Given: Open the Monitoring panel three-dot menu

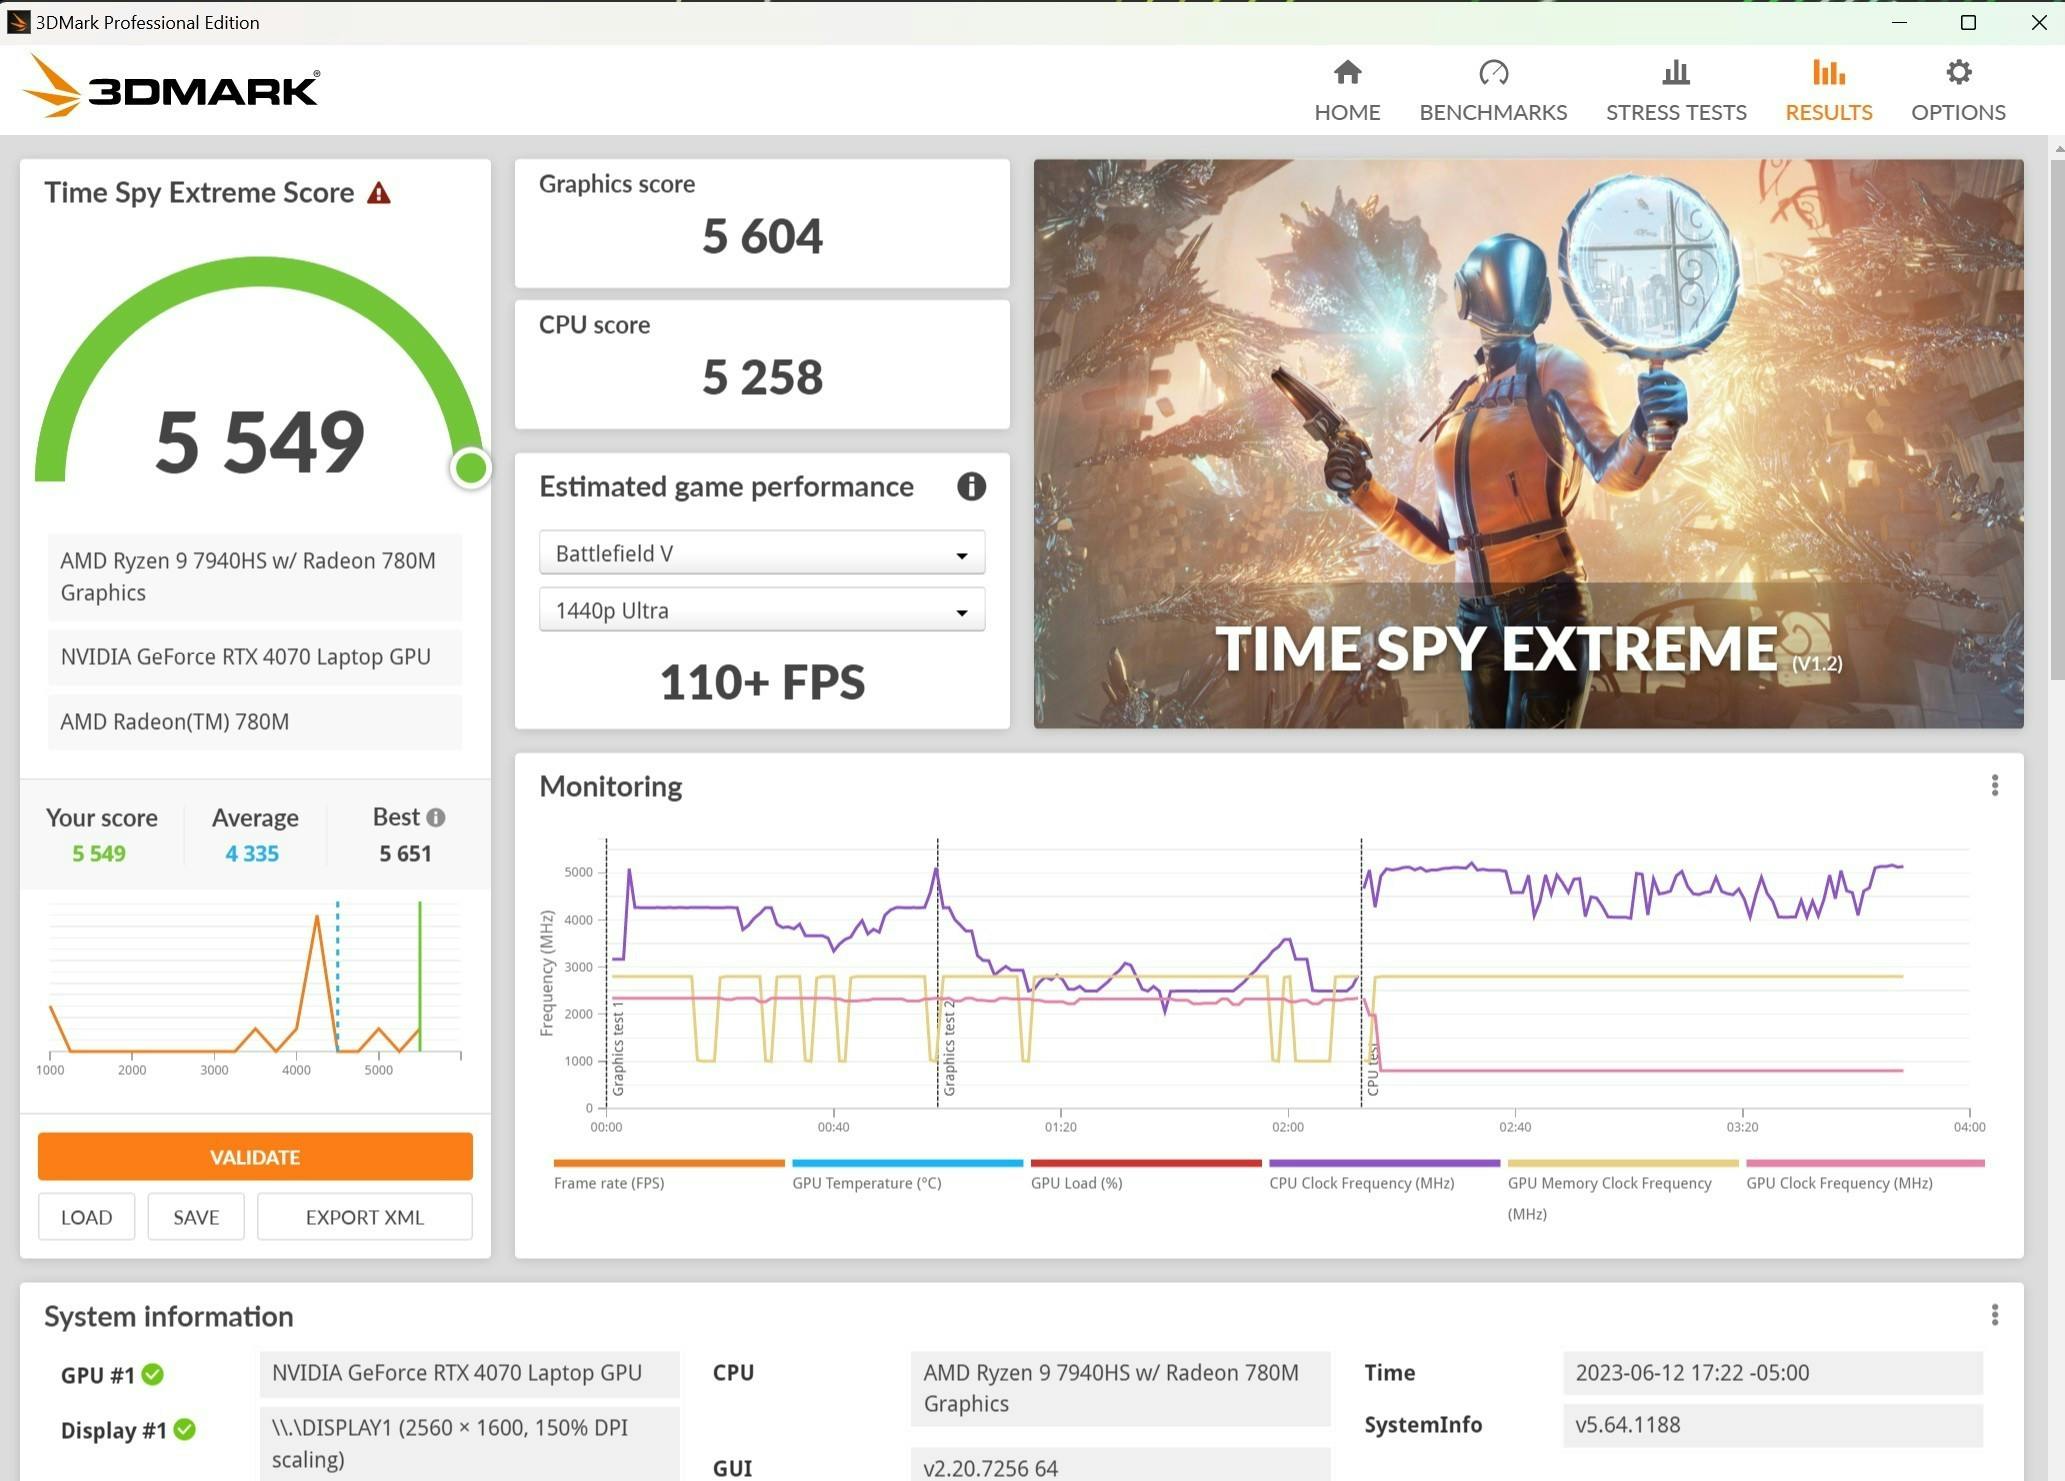Looking at the screenshot, I should 1994,786.
